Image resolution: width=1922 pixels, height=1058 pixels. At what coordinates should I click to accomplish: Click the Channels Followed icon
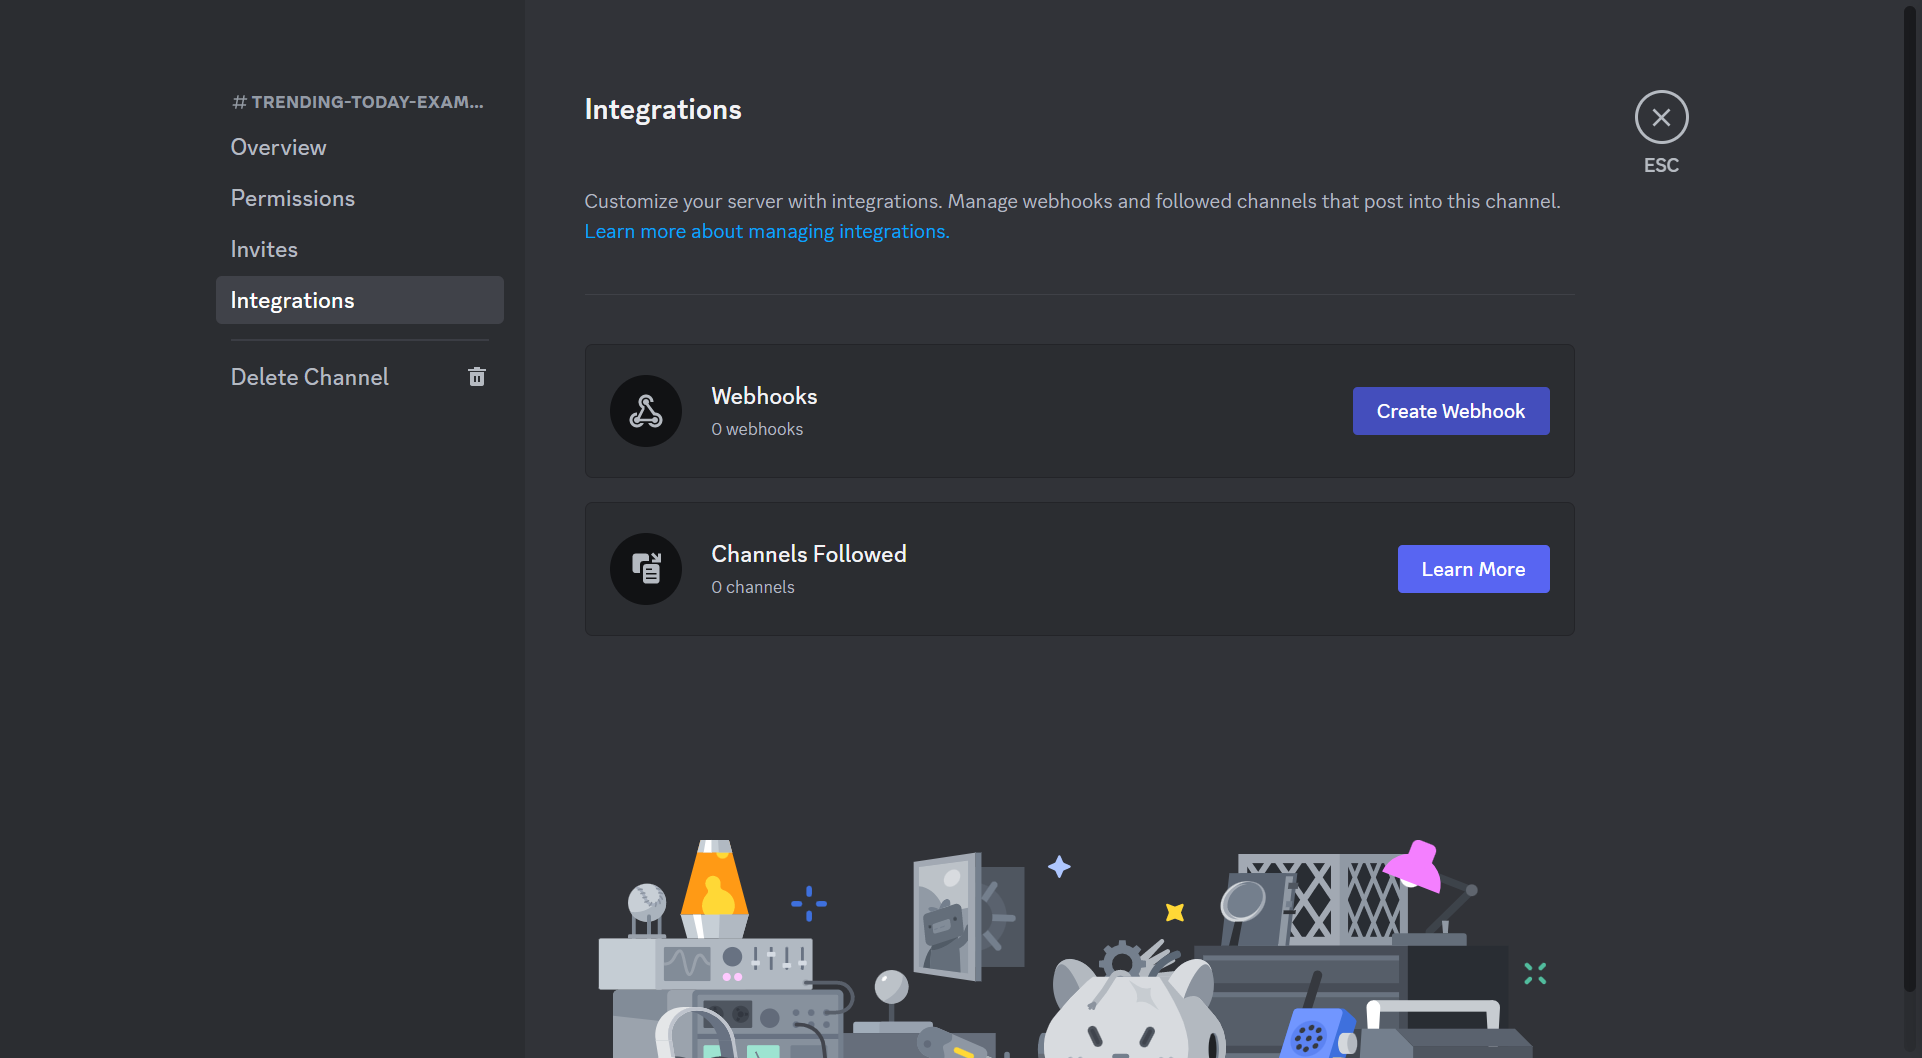click(646, 569)
